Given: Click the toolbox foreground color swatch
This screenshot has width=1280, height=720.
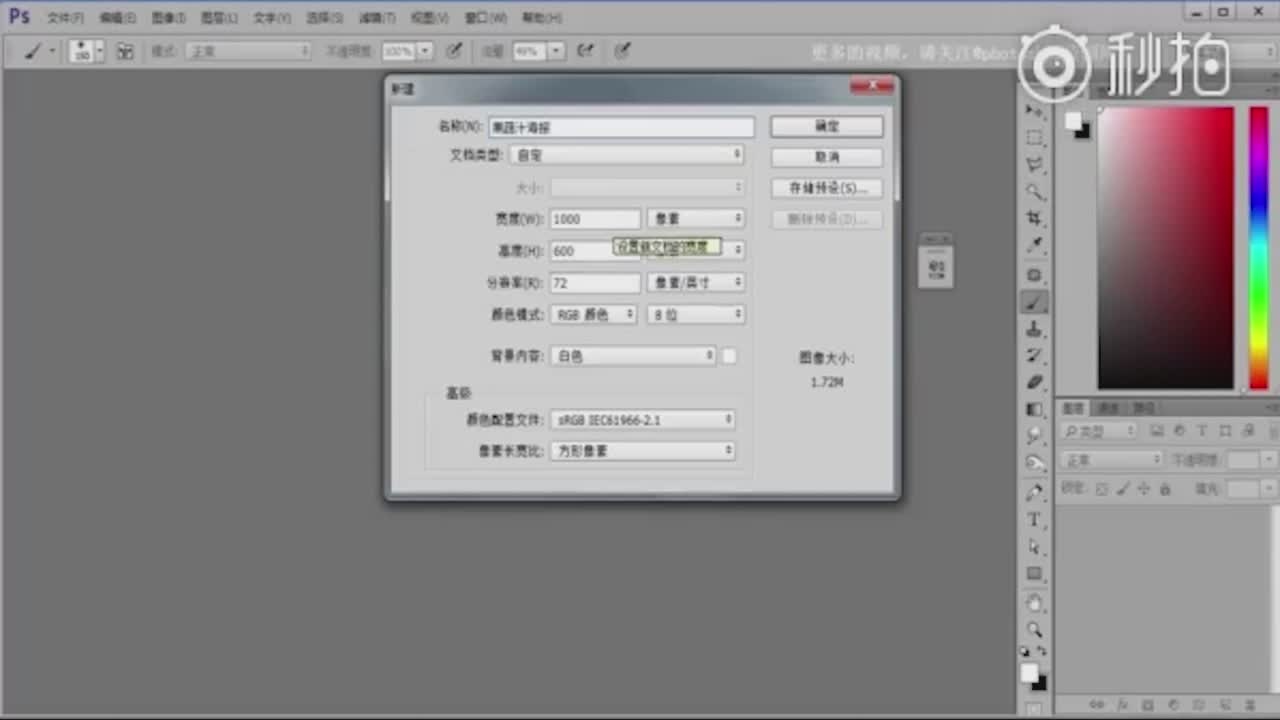Looking at the screenshot, I should [1029, 673].
